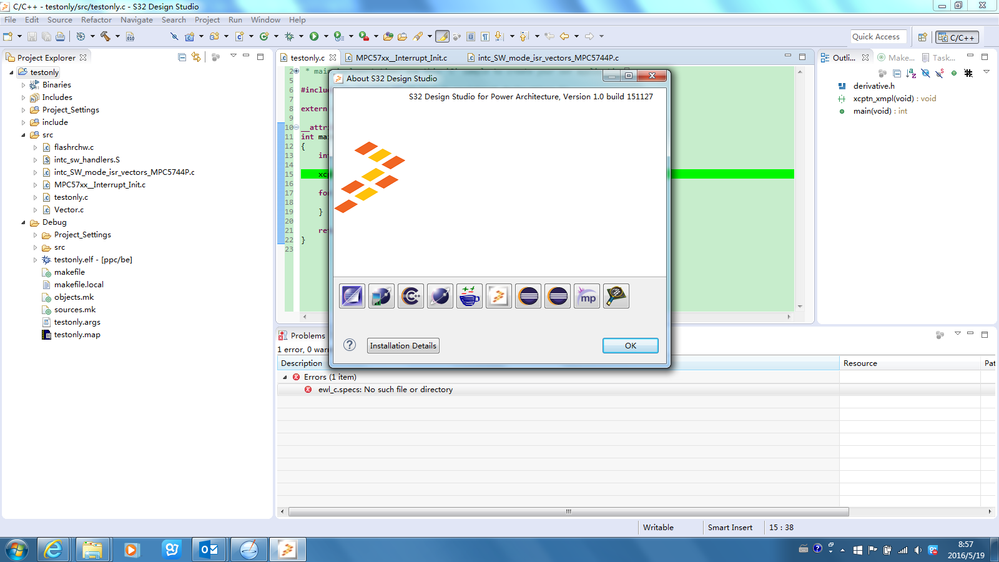Collapse the testonly project node
999x562 pixels.
point(11,73)
